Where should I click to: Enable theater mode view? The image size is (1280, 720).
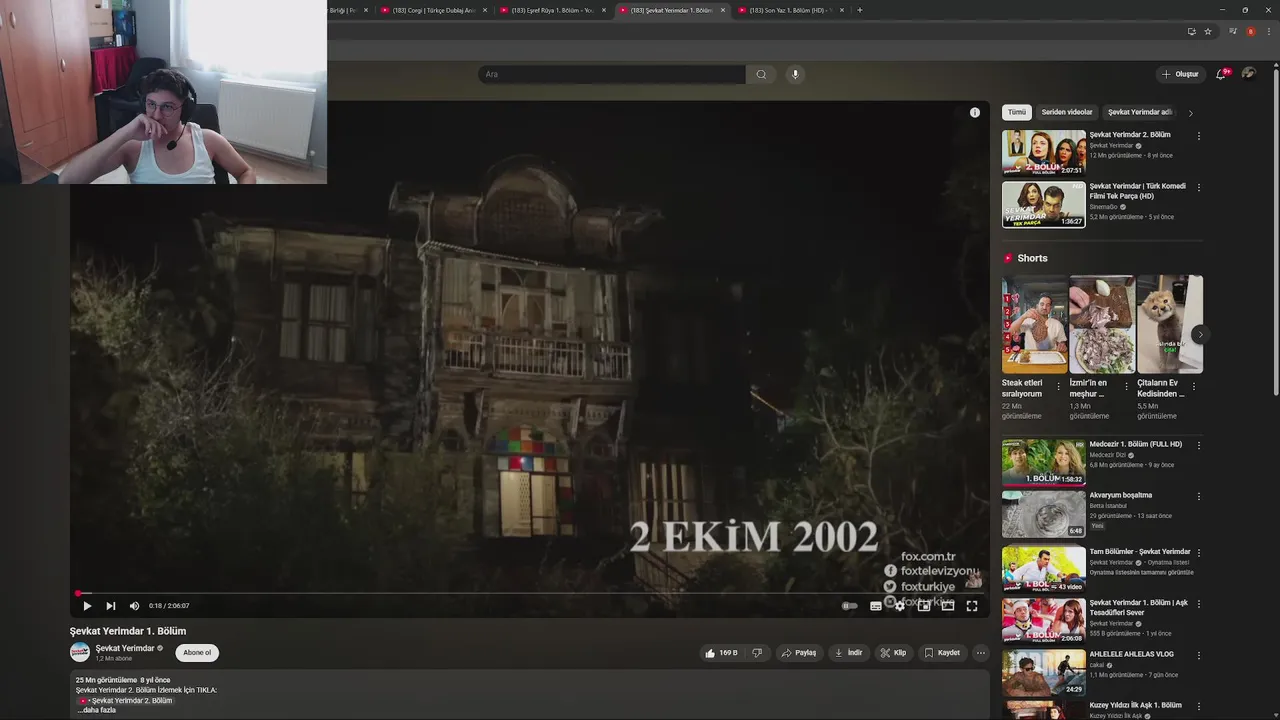(x=948, y=606)
